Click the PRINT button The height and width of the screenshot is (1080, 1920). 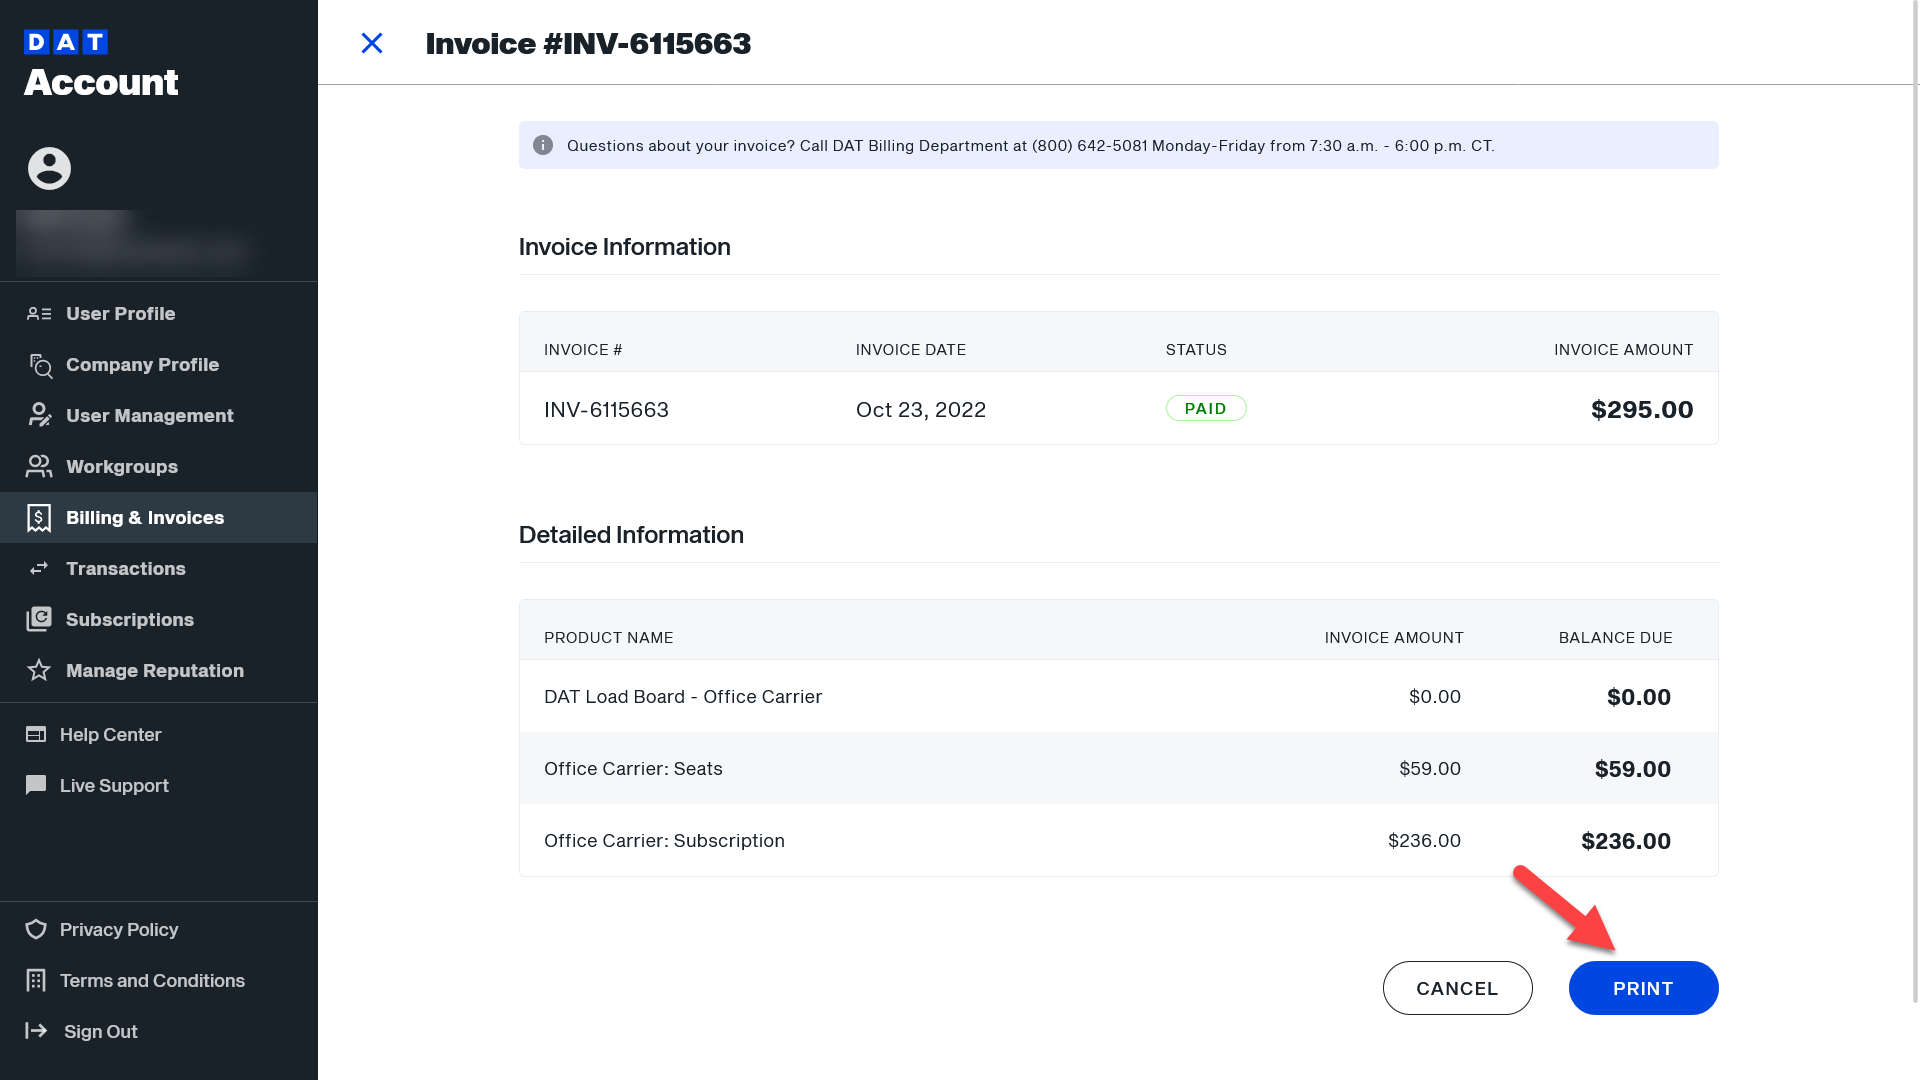click(1643, 988)
